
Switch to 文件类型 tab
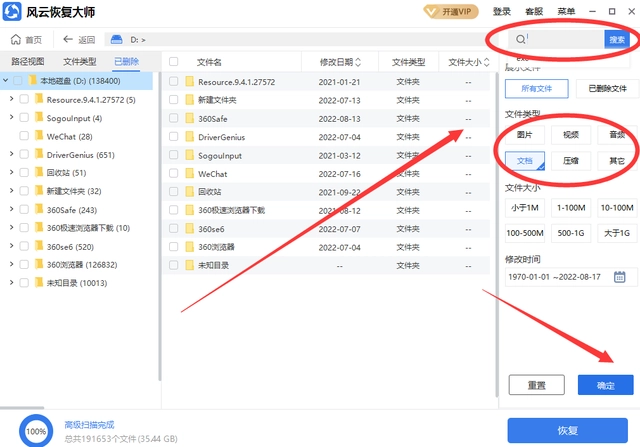pos(80,62)
